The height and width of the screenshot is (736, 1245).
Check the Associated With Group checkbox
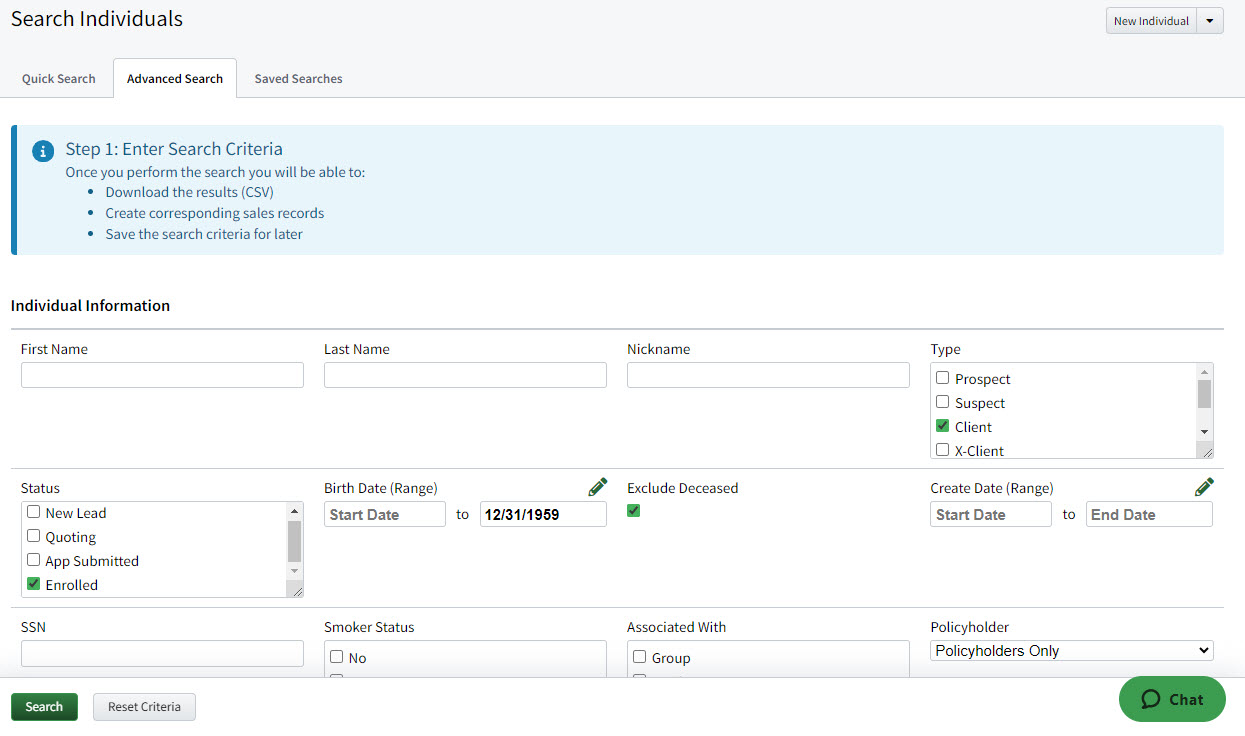(639, 657)
